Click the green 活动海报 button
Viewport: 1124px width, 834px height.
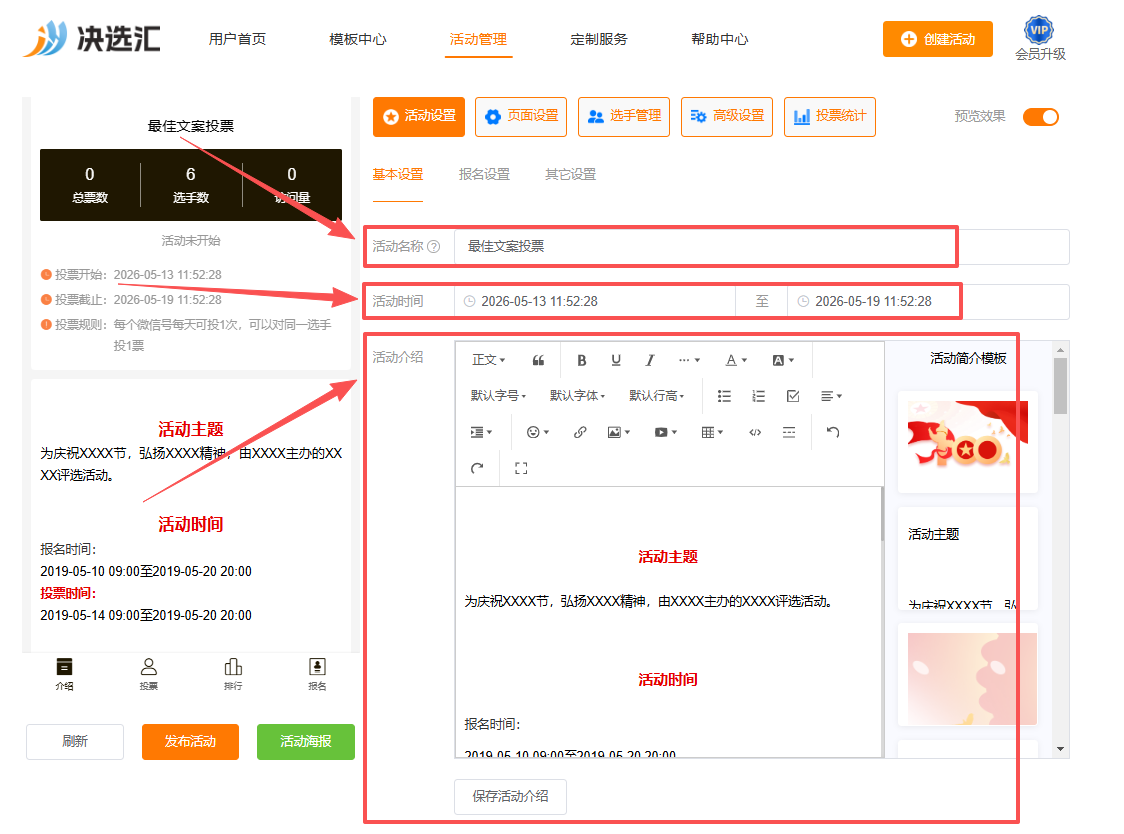(306, 741)
